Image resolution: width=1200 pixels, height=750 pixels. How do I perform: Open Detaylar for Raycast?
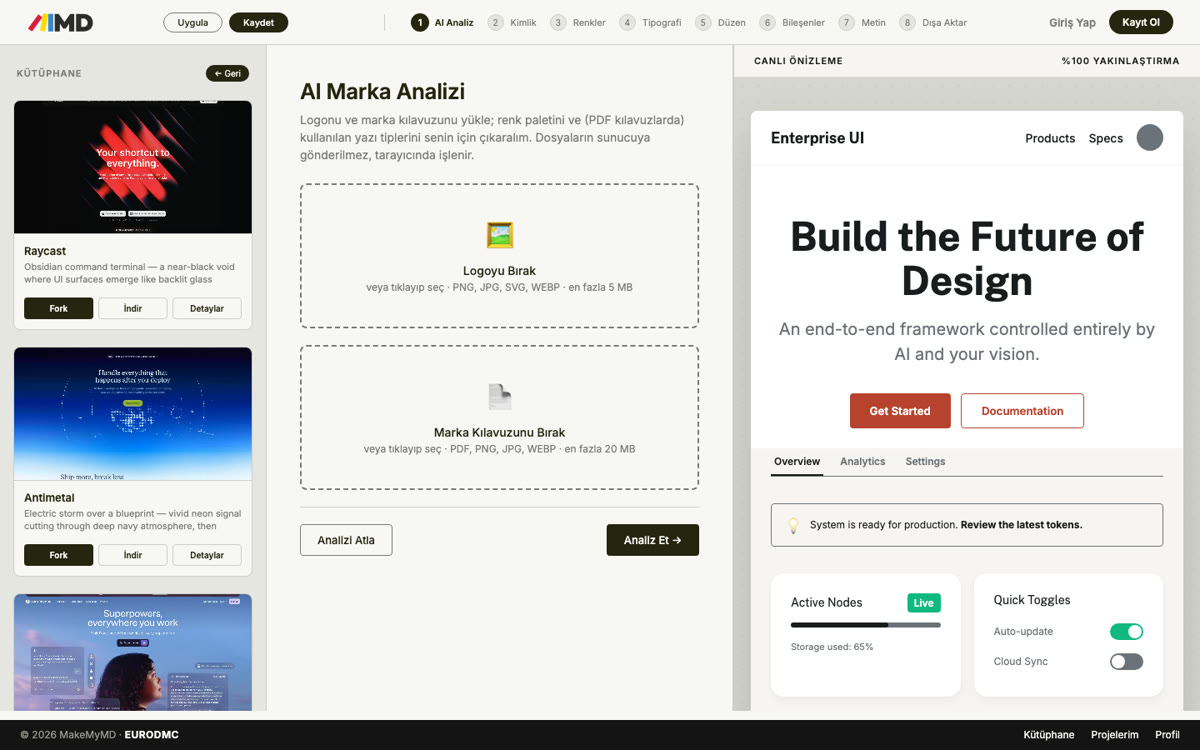(207, 308)
